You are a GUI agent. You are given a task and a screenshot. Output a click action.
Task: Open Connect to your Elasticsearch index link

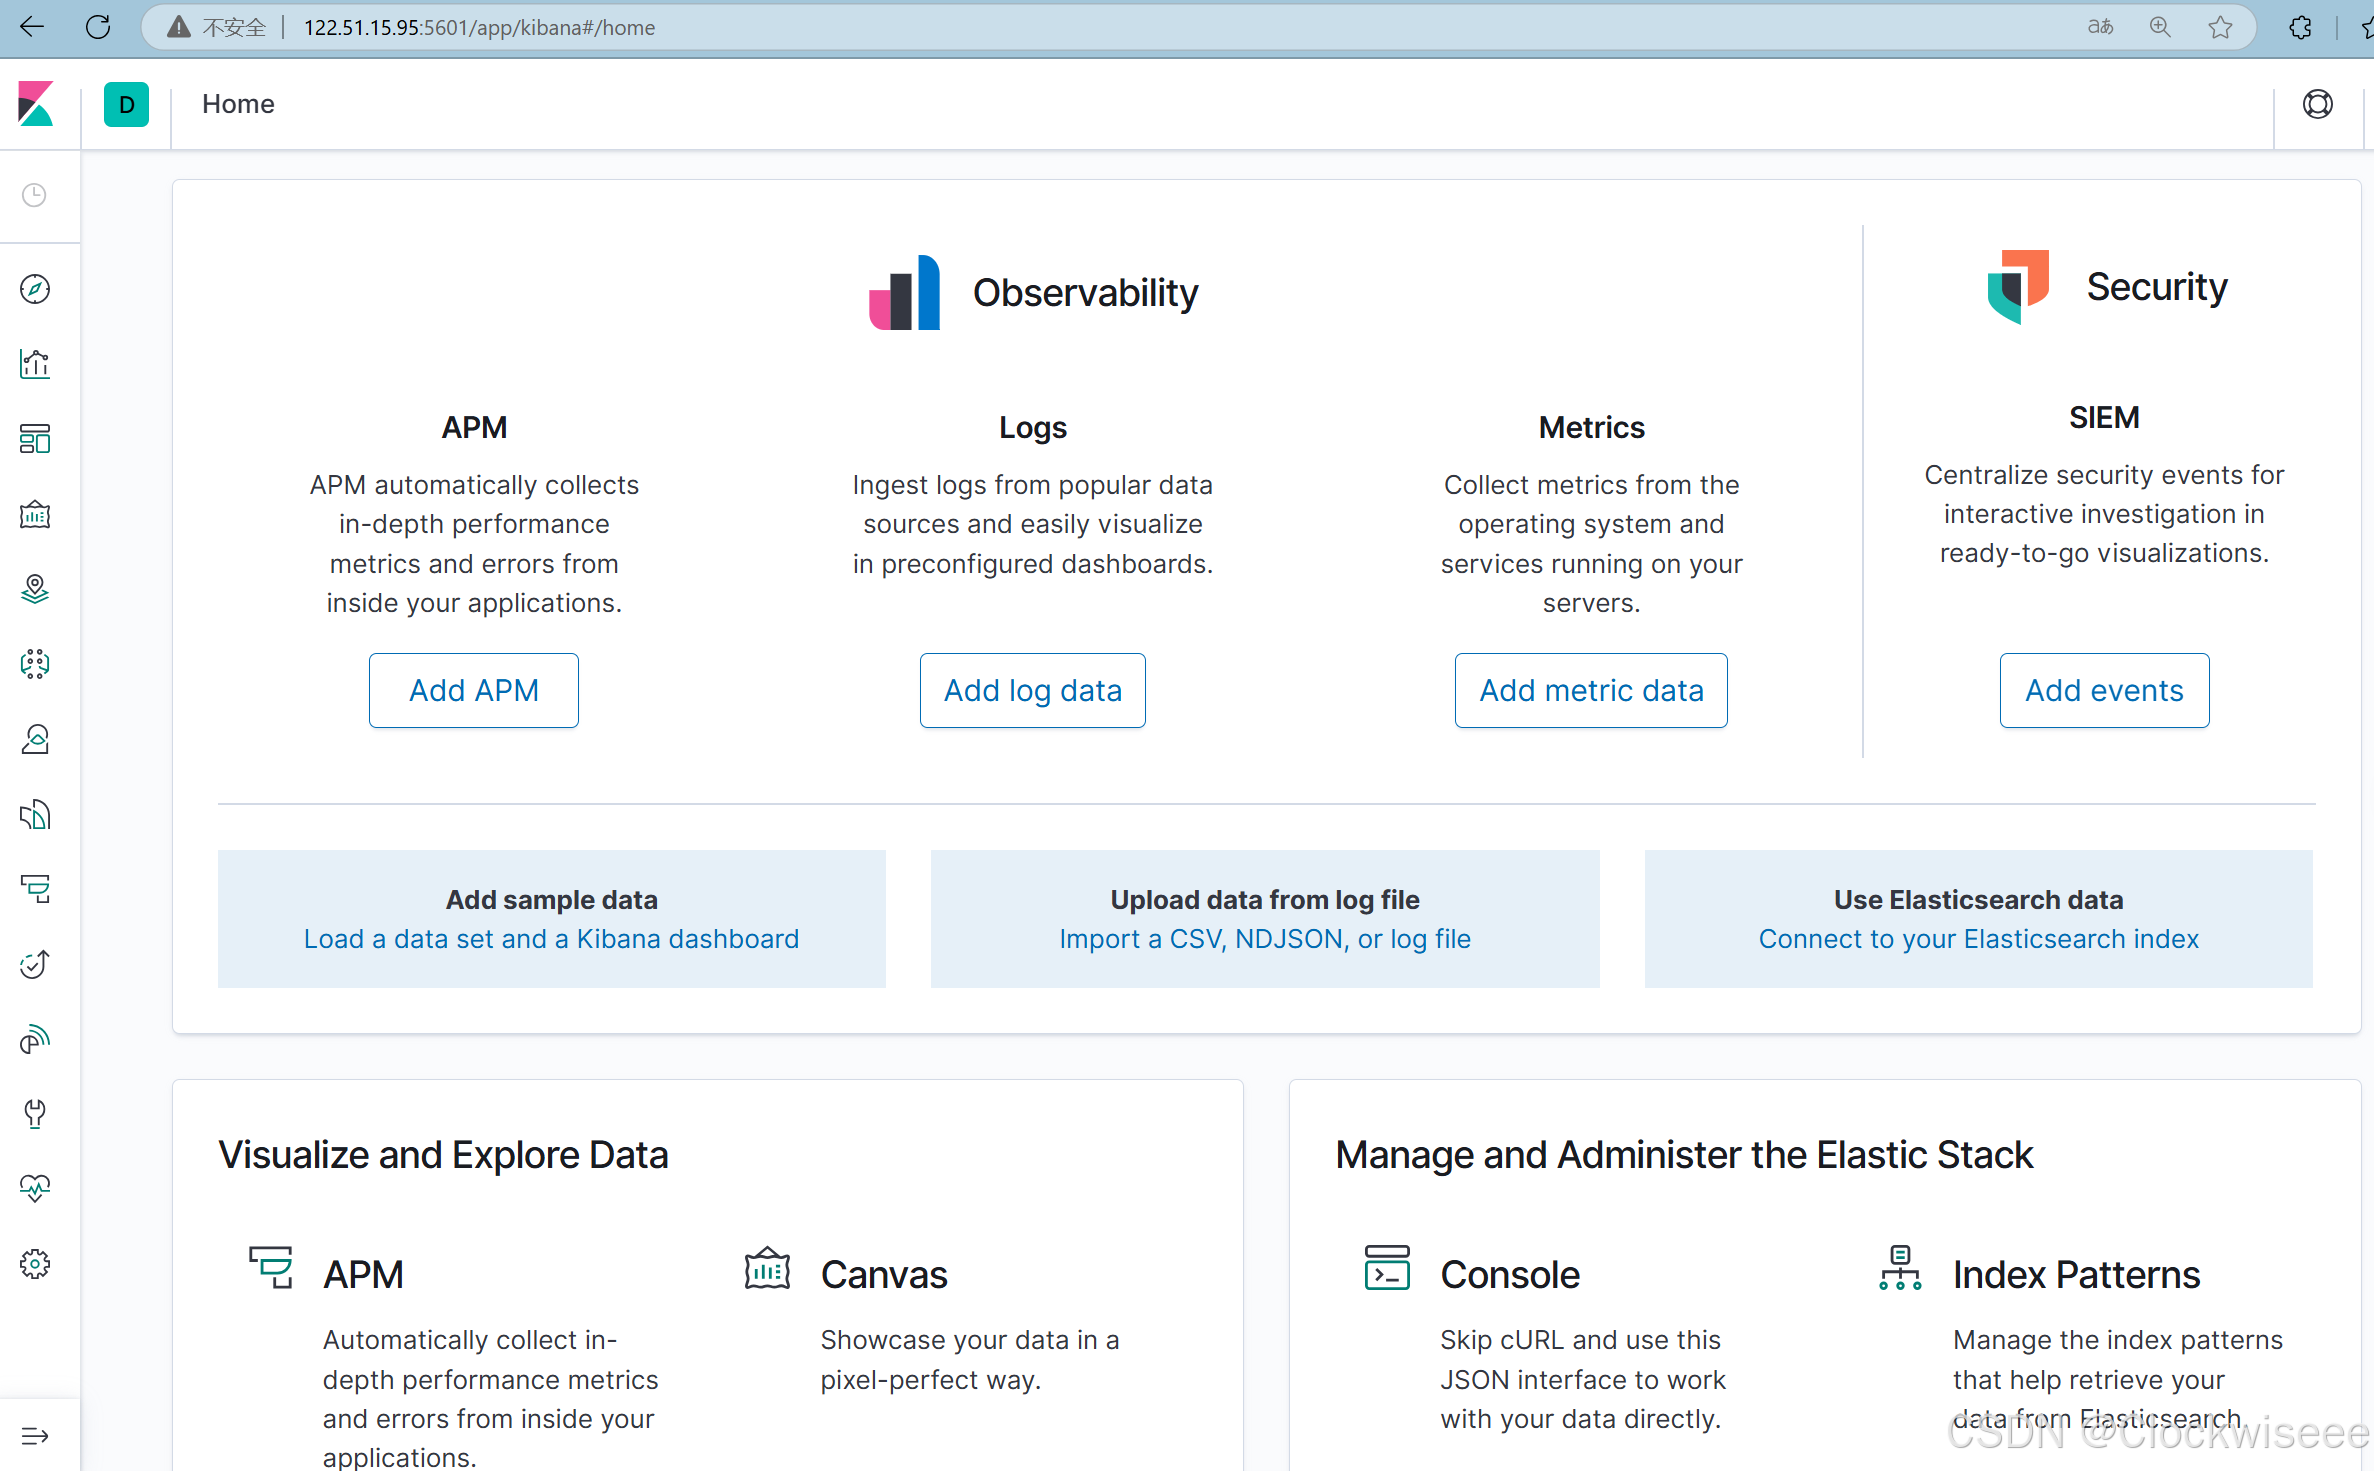click(x=1978, y=939)
